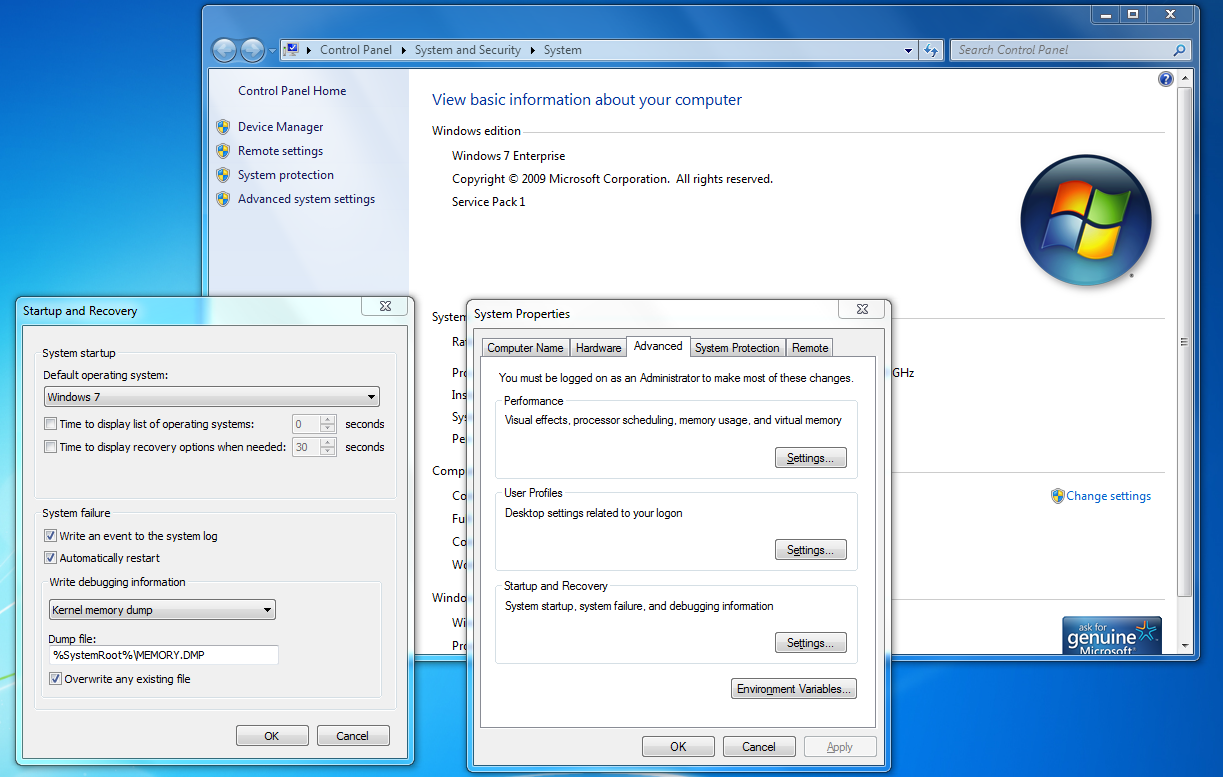
Task: Switch to Computer Name tab
Action: pyautogui.click(x=525, y=348)
